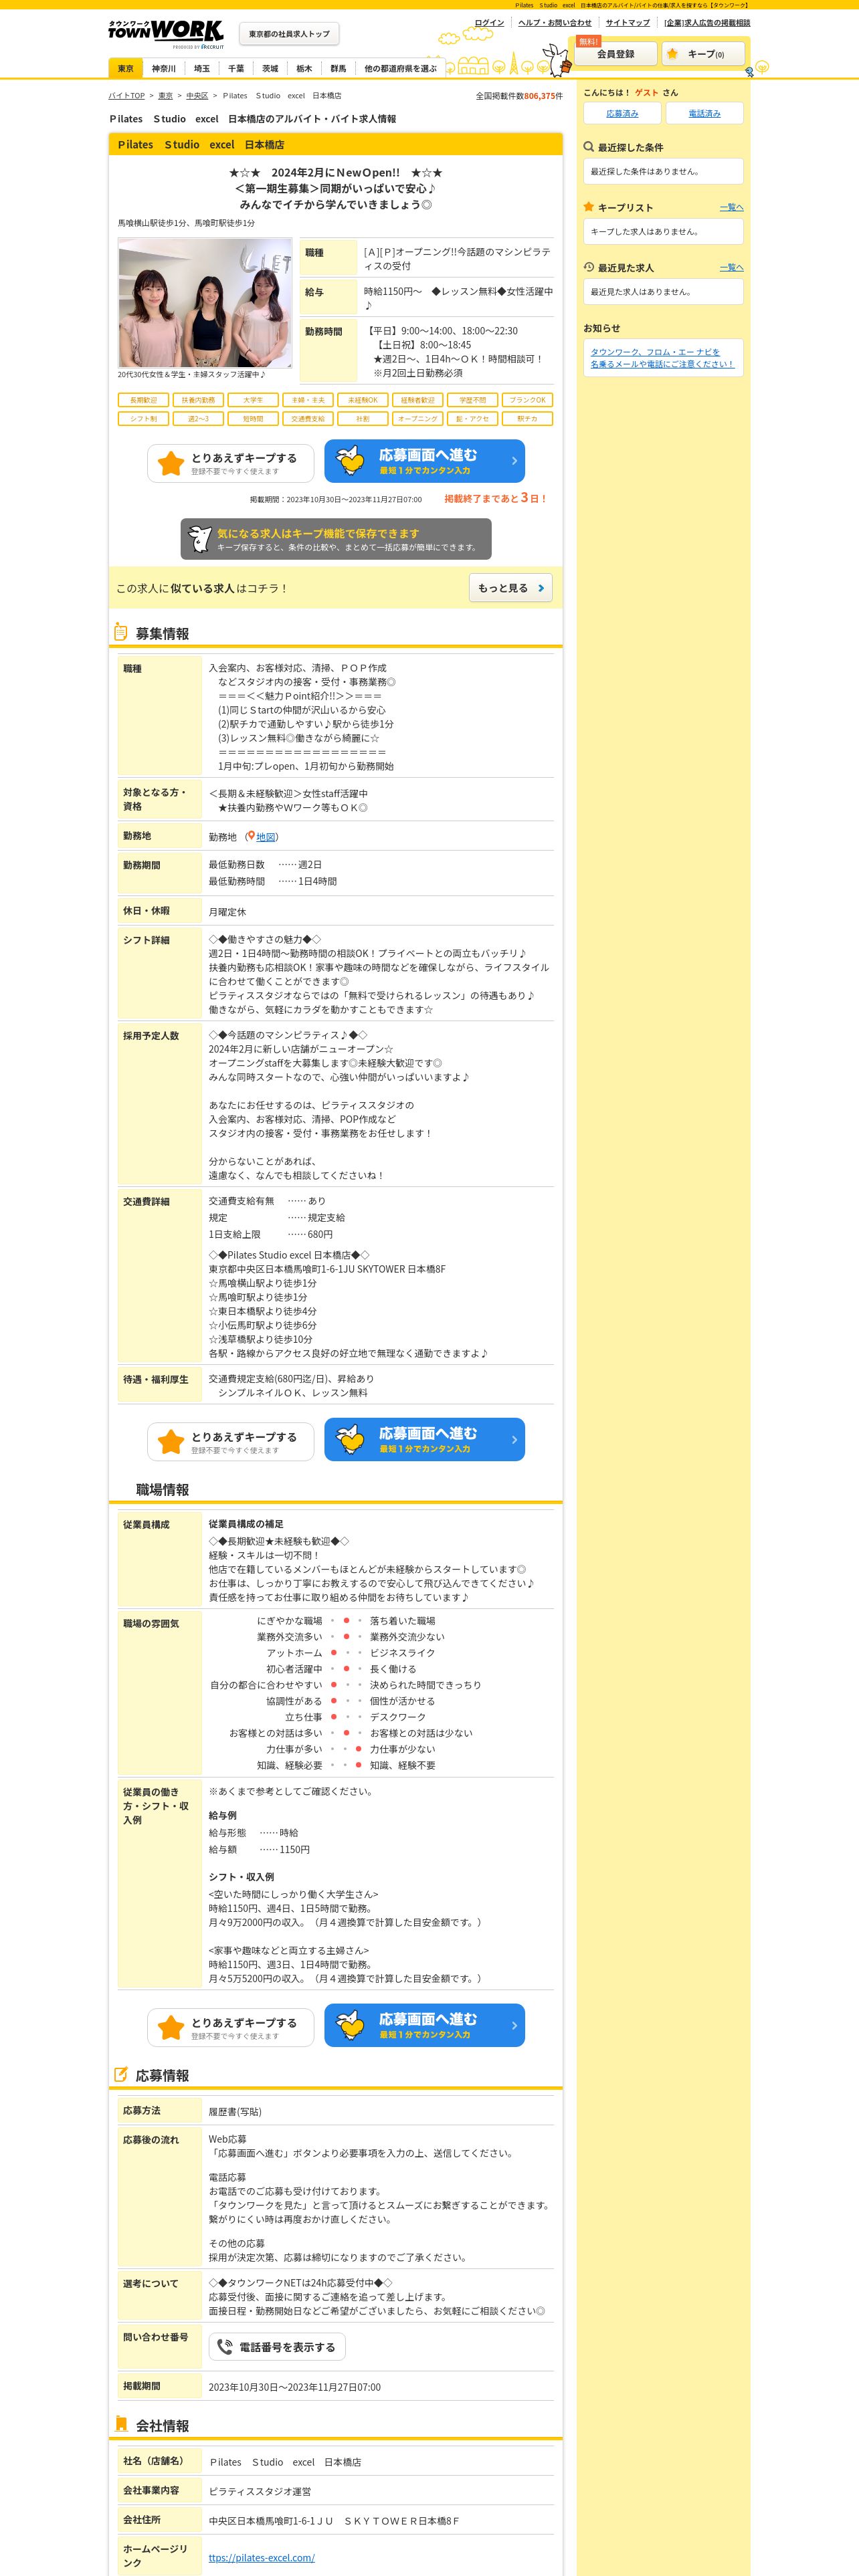Viewport: 859px width, 2576px height.
Task: Click 応募済み sidebar button
Action: point(622,113)
